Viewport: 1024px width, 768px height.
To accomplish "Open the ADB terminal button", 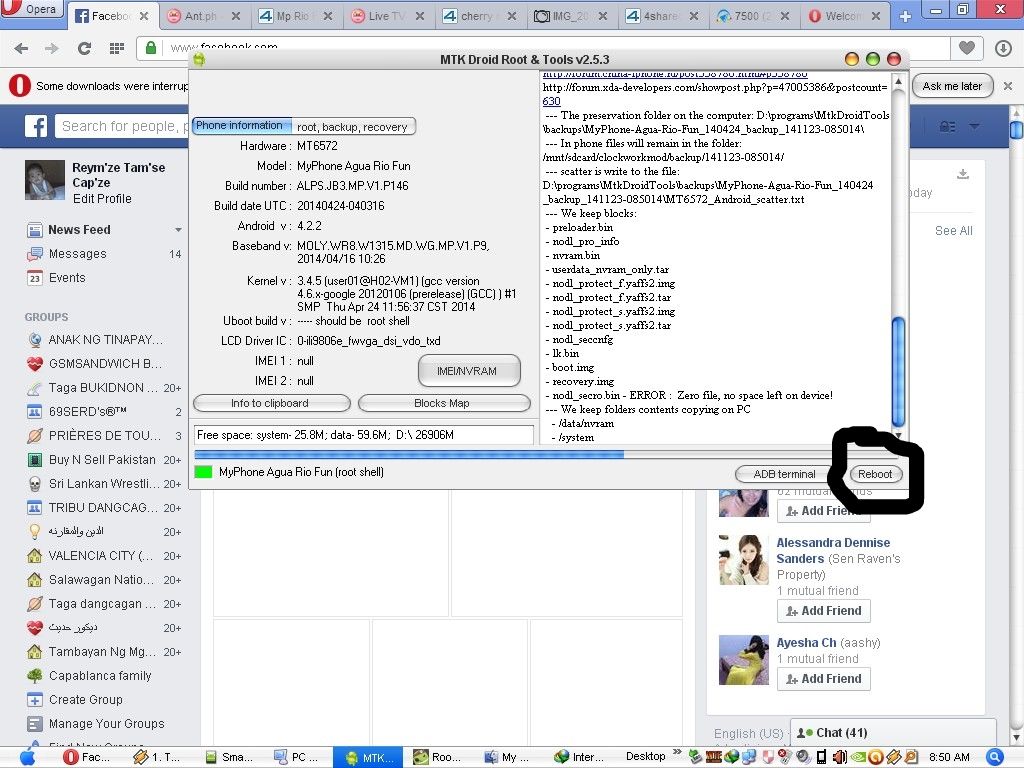I will pyautogui.click(x=785, y=474).
